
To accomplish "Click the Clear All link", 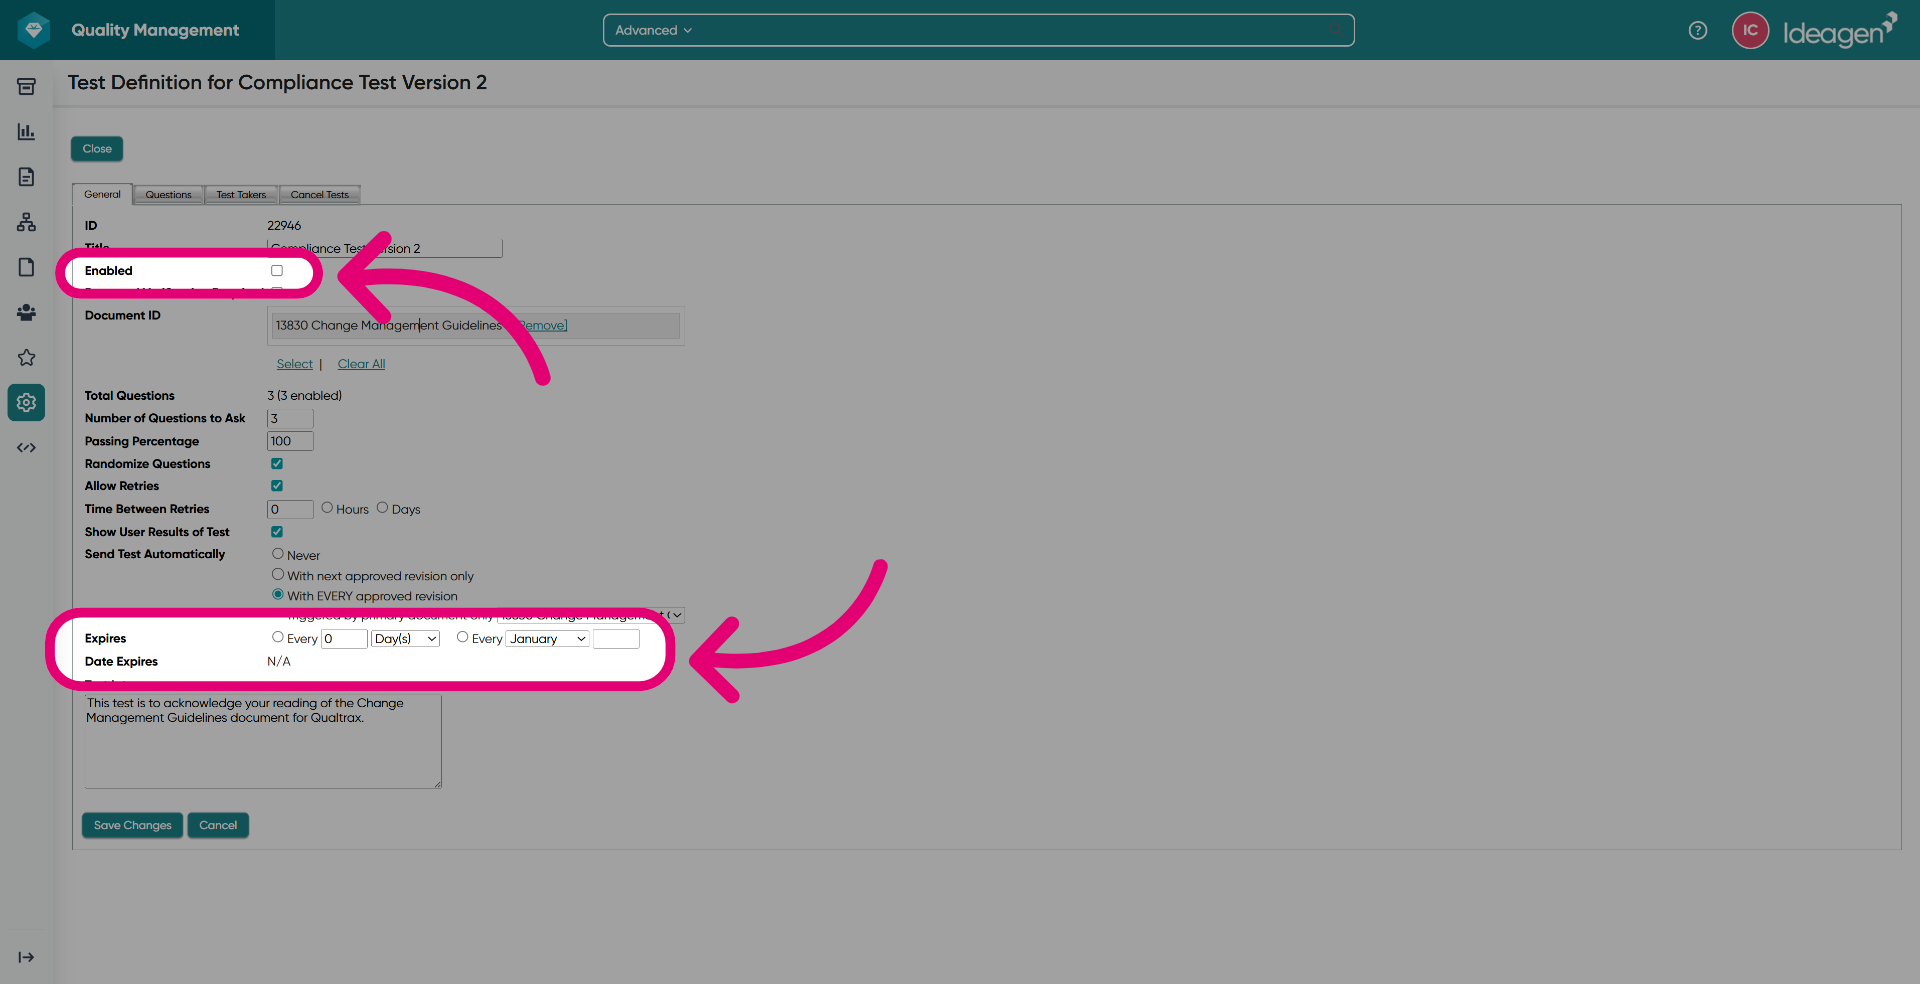I will click(x=361, y=364).
